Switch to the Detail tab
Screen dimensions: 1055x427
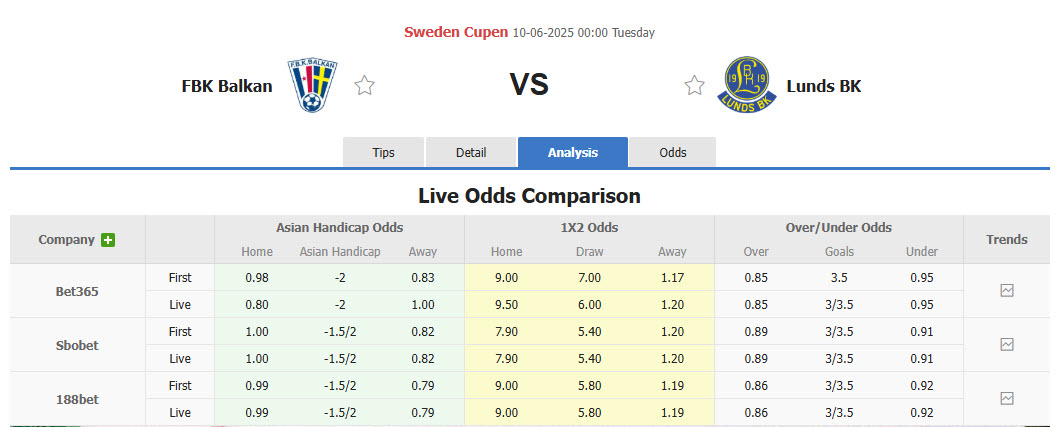point(471,153)
